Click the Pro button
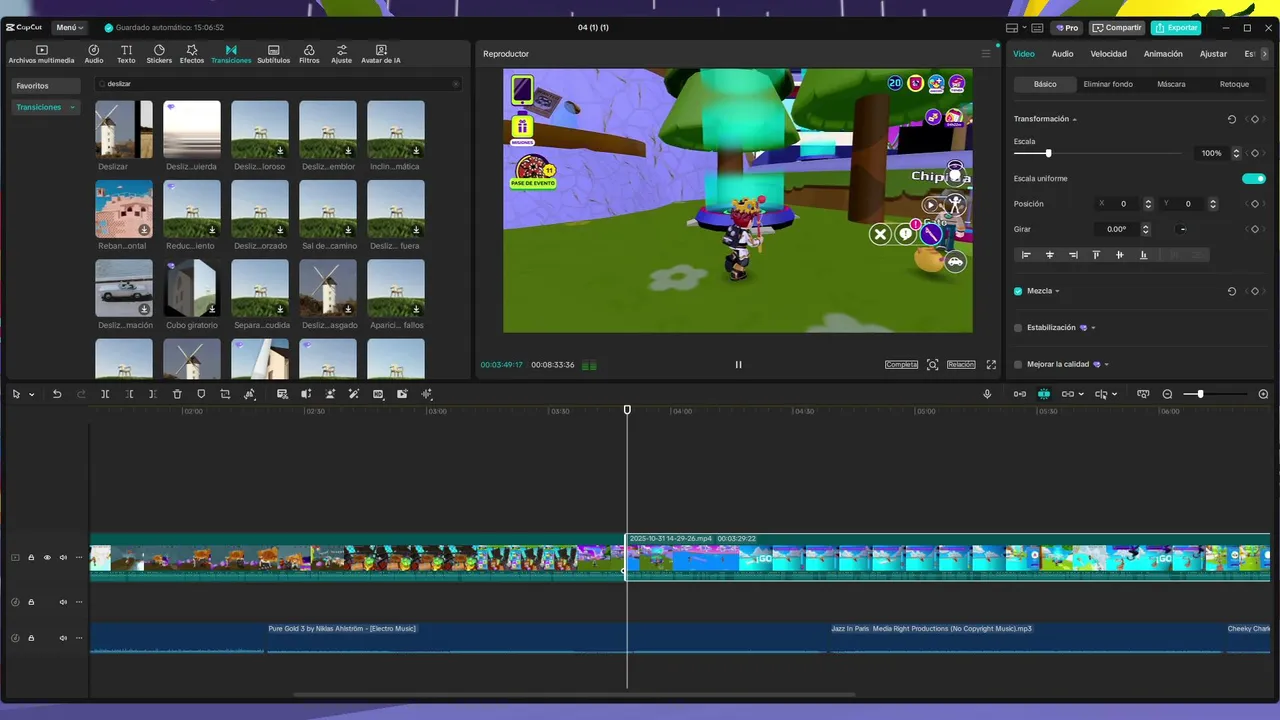 [1067, 28]
